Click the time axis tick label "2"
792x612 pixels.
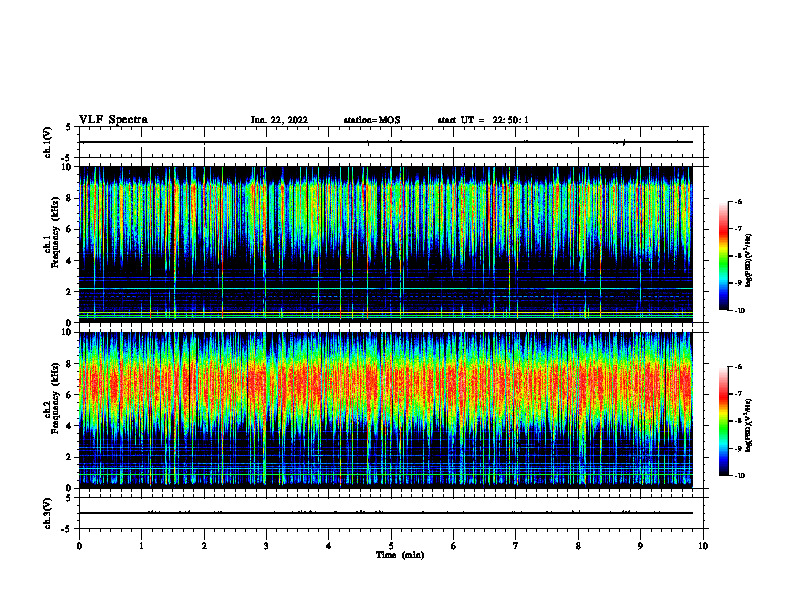click(204, 546)
